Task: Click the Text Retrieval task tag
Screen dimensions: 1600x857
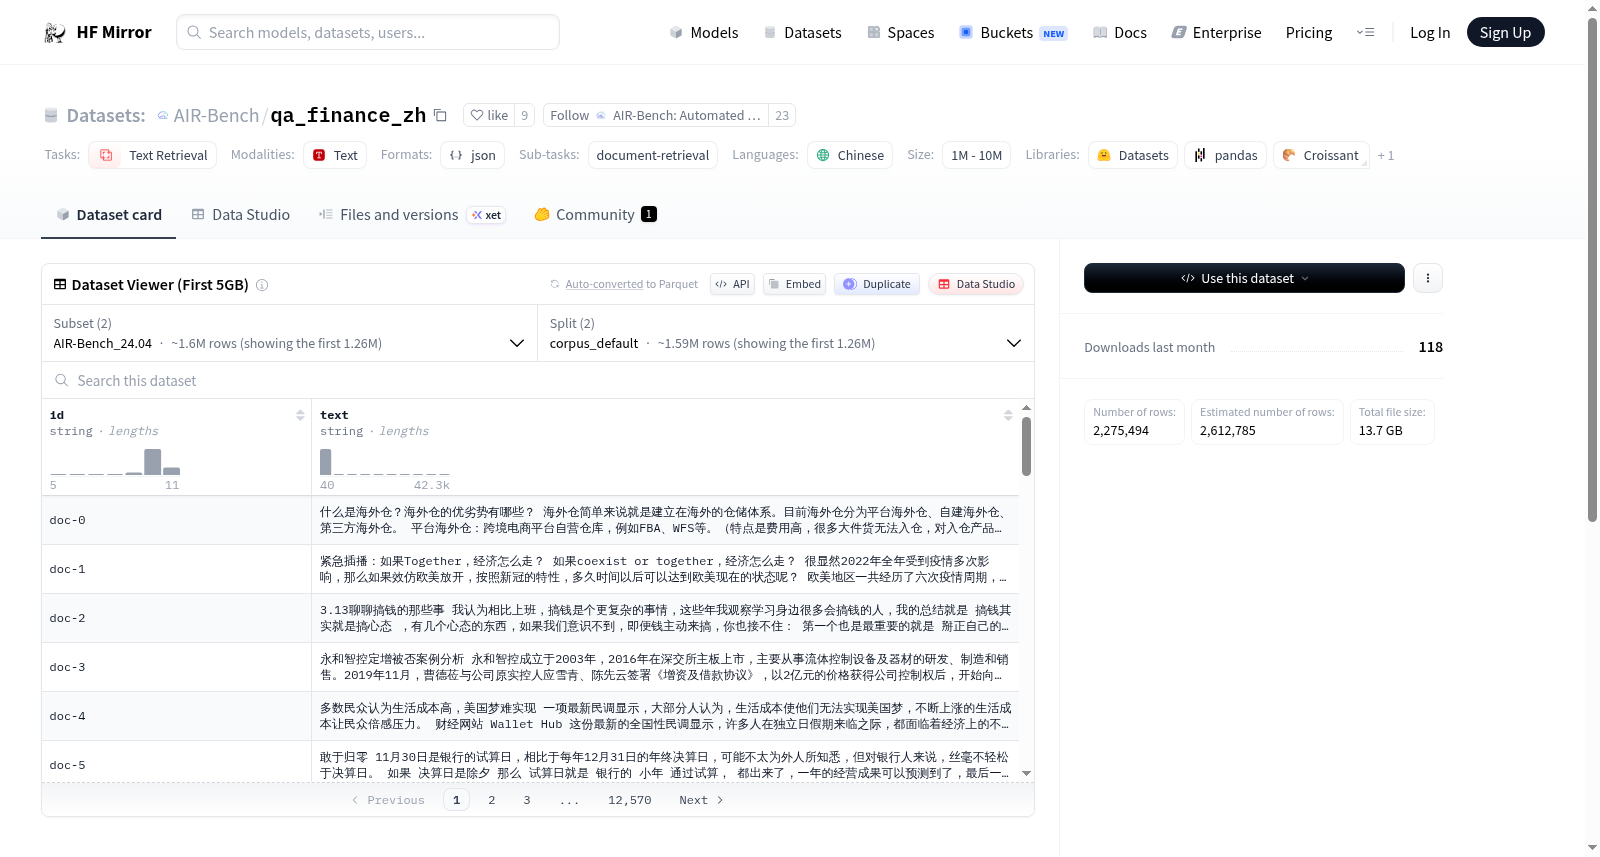Action: [x=153, y=155]
